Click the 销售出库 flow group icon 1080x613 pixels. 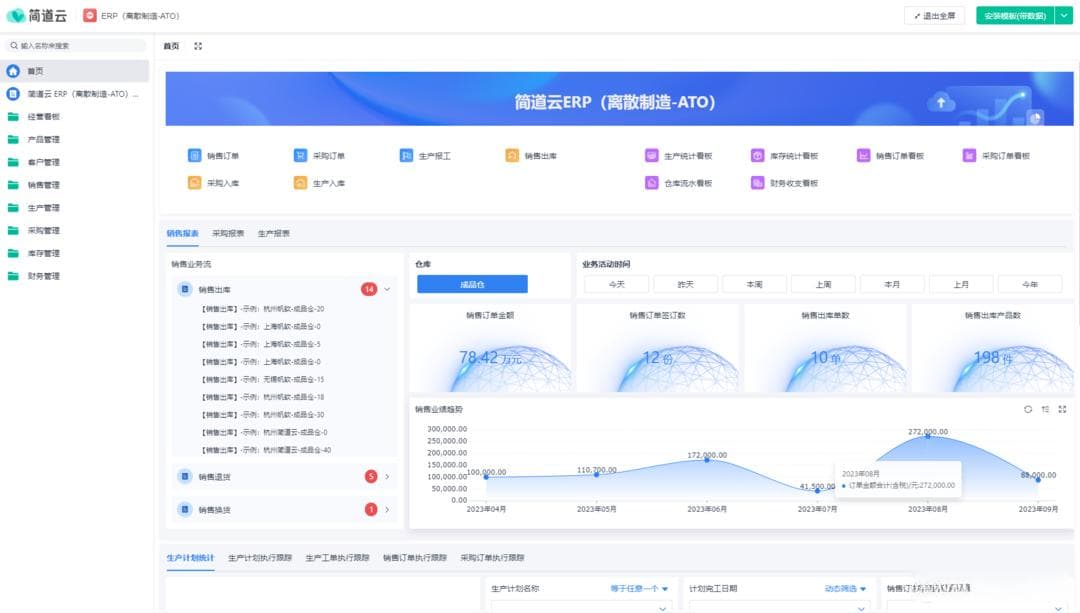pos(185,289)
